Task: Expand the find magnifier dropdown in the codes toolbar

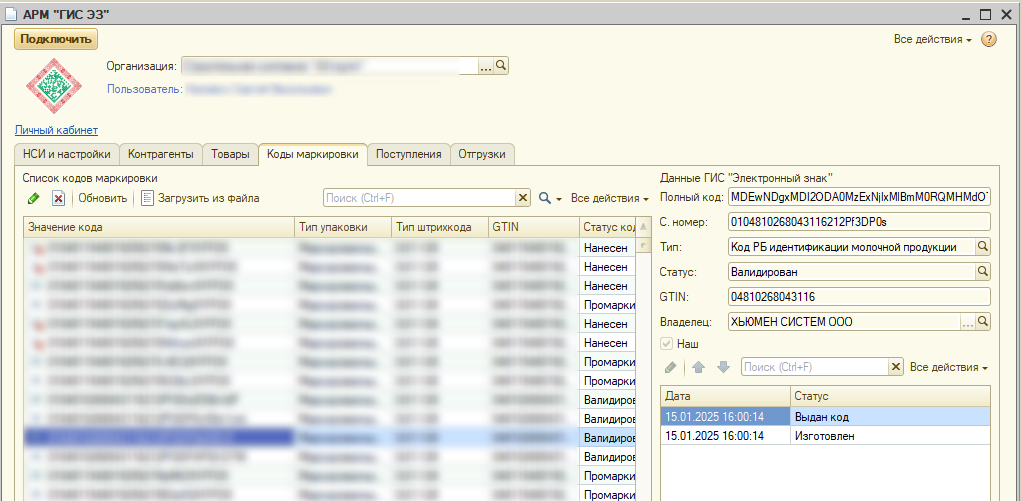Action: tap(550, 198)
